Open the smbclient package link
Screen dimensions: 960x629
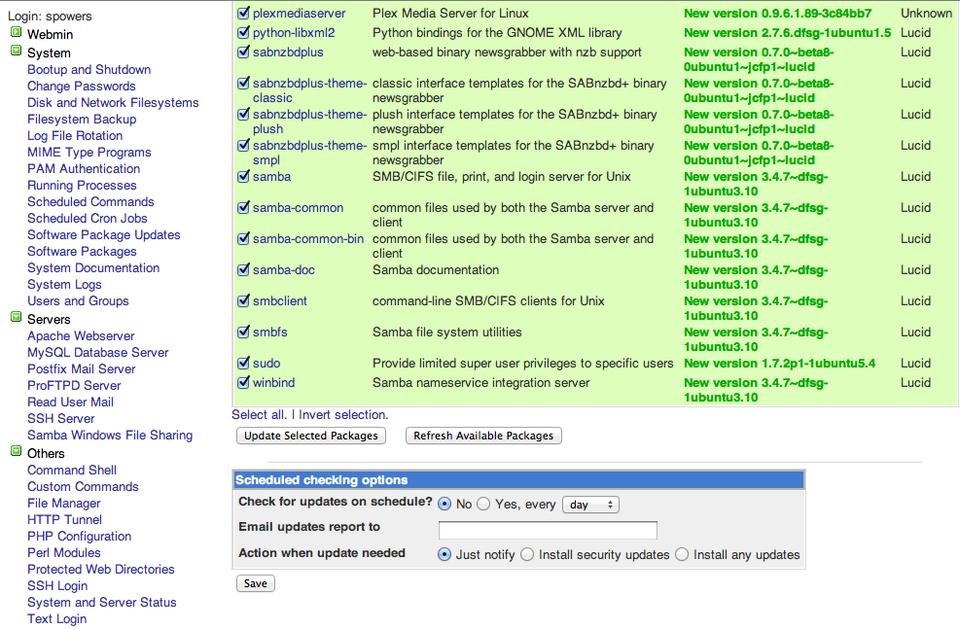280,301
